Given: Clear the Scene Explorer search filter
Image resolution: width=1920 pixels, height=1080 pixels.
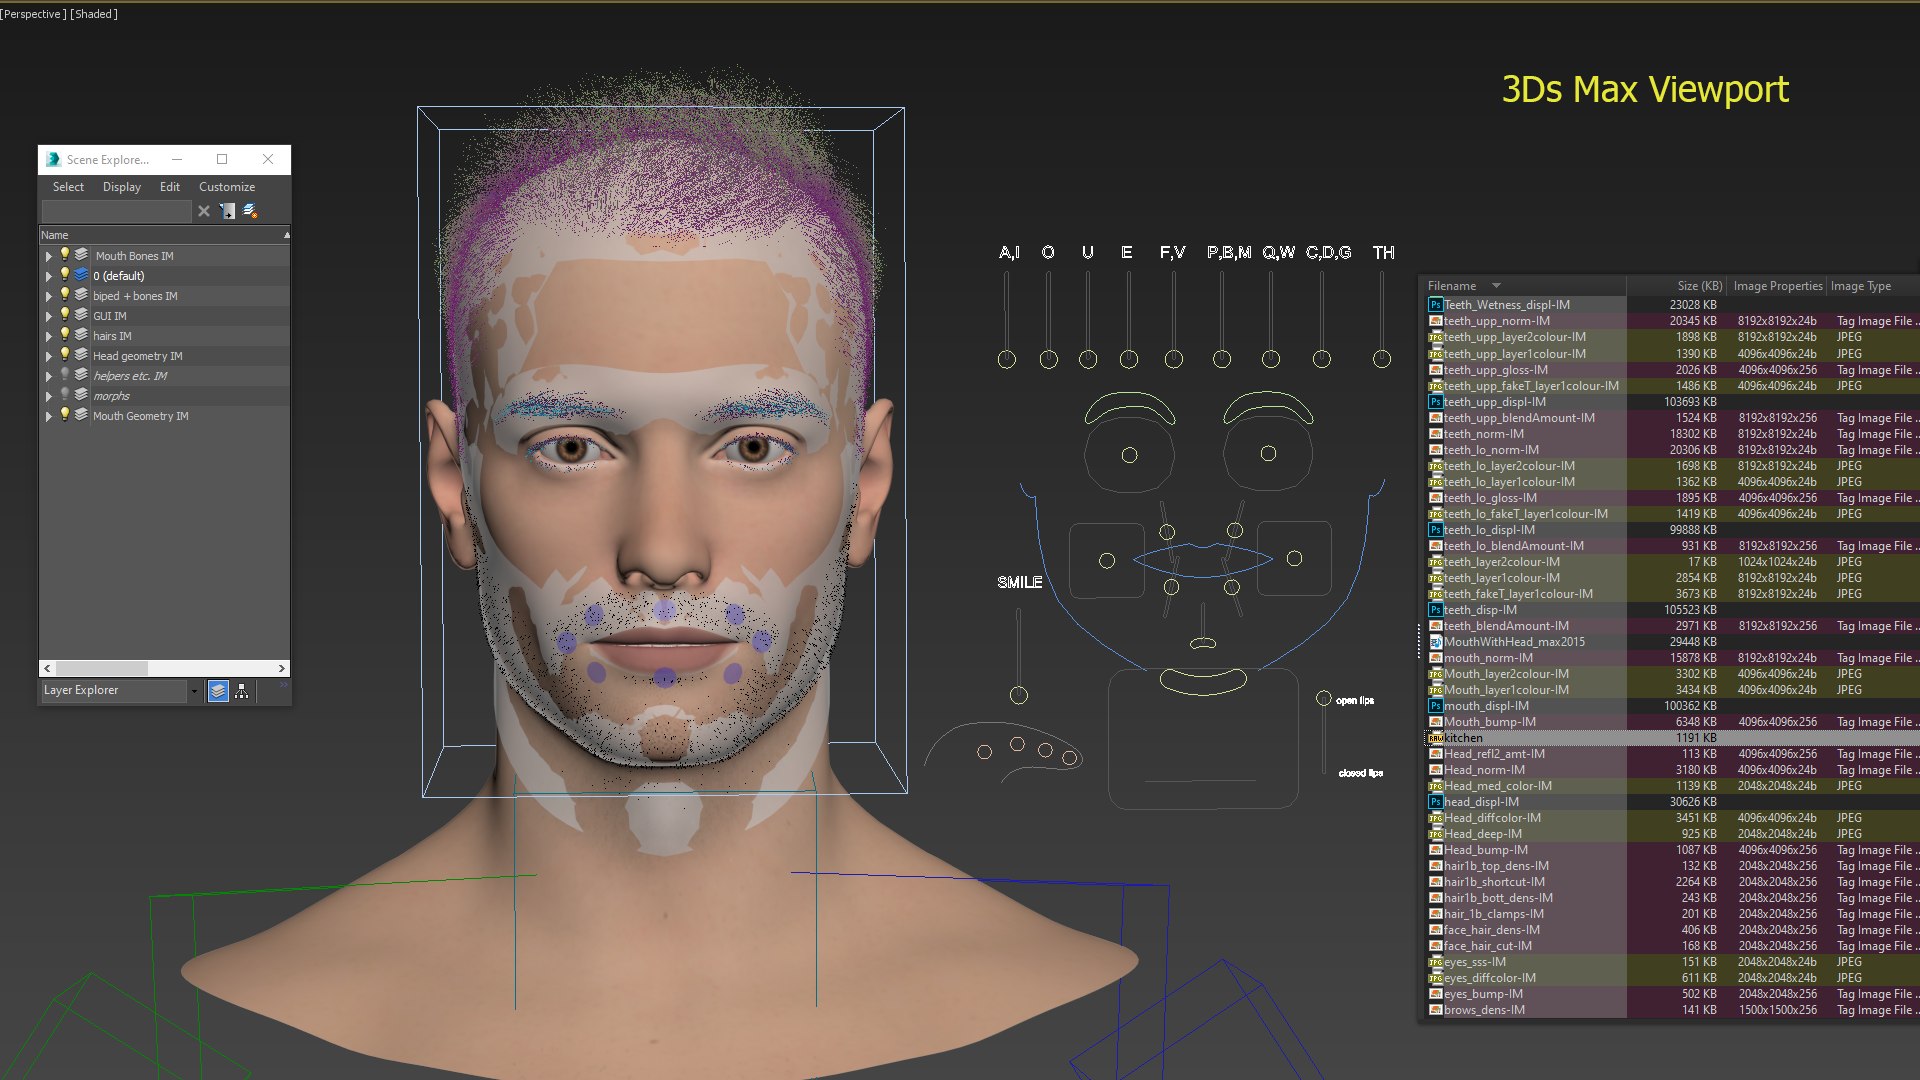Looking at the screenshot, I should click(x=204, y=211).
